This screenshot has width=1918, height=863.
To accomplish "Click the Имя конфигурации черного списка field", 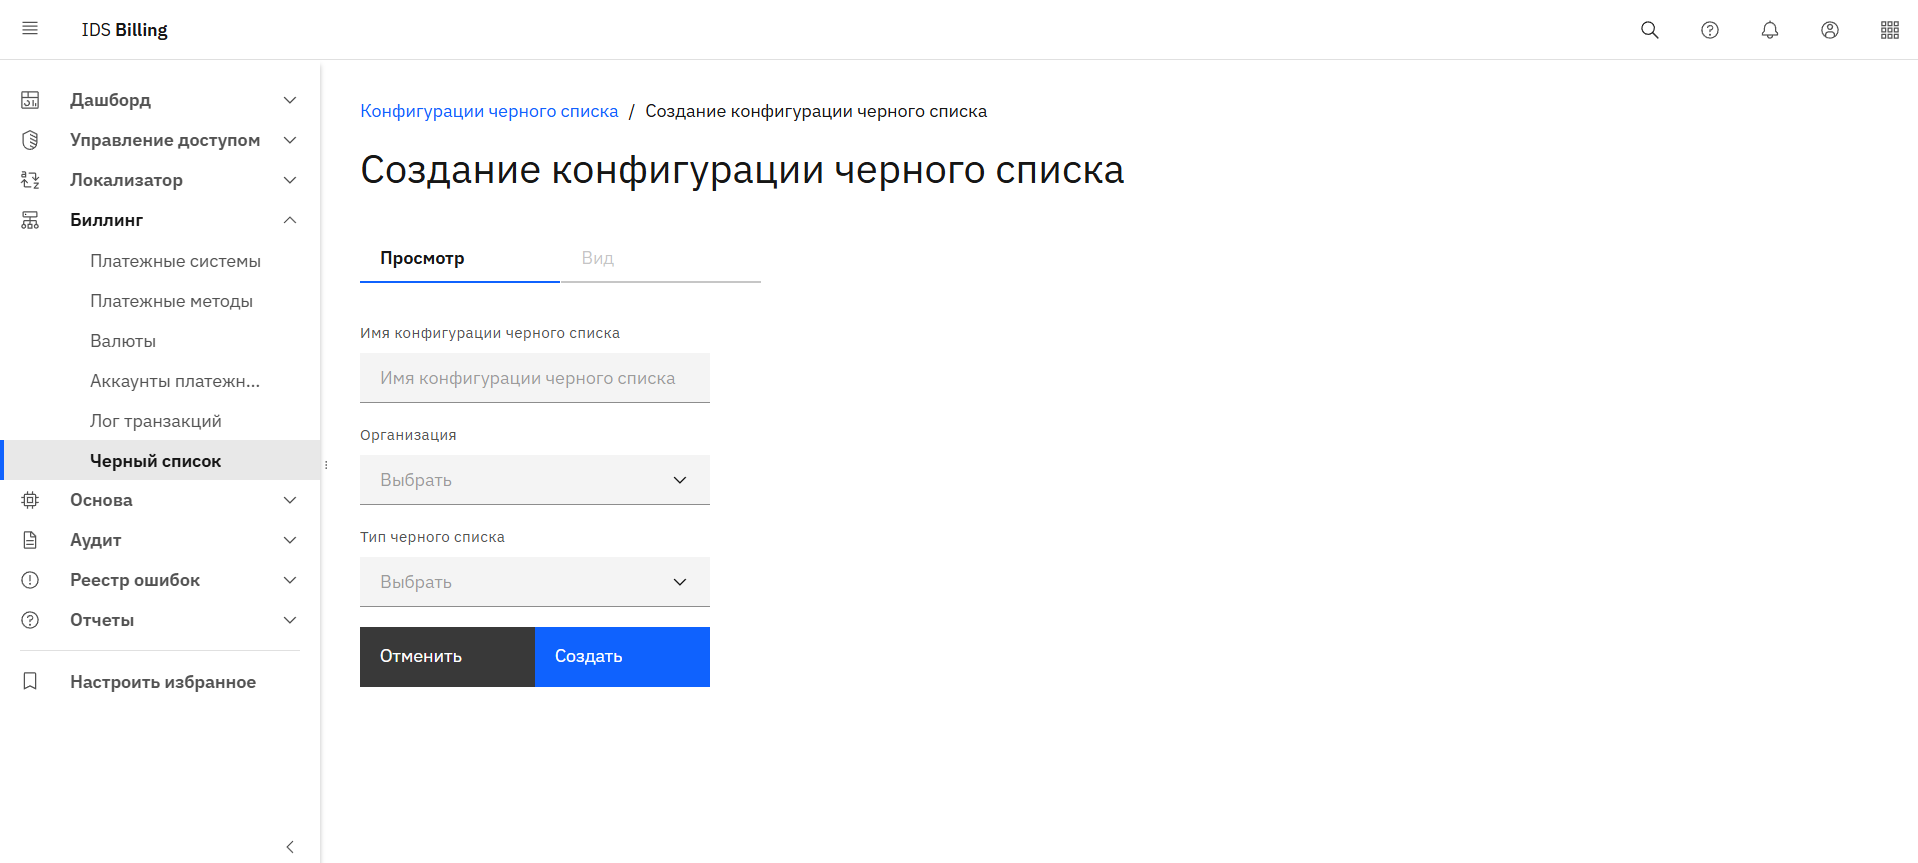I will 534,378.
